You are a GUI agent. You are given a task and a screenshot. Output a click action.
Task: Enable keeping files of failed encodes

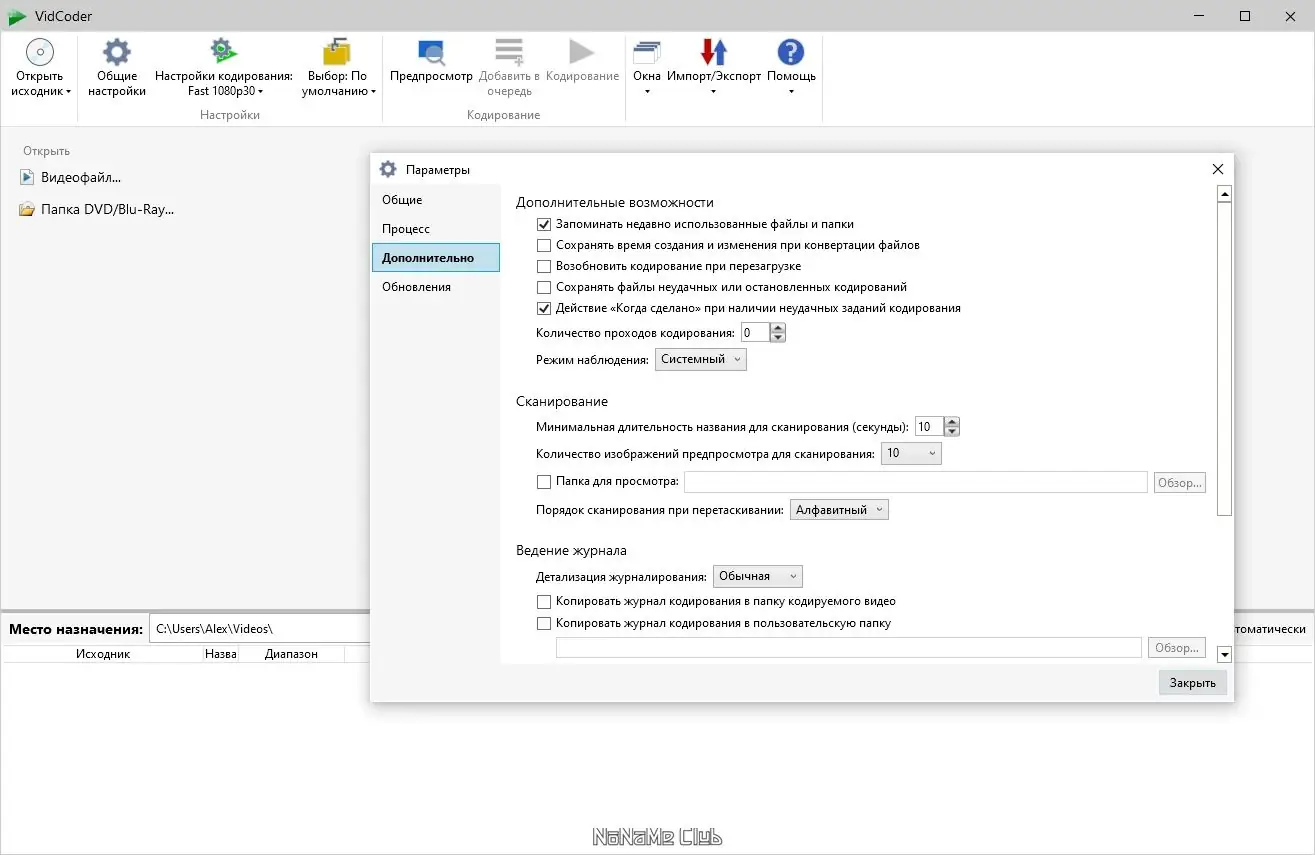[x=544, y=287]
